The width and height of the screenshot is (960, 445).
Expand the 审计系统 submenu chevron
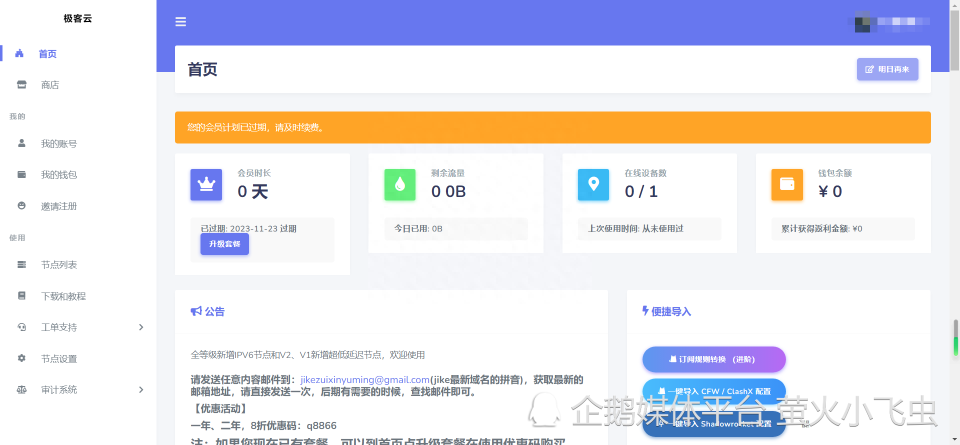[140, 389]
